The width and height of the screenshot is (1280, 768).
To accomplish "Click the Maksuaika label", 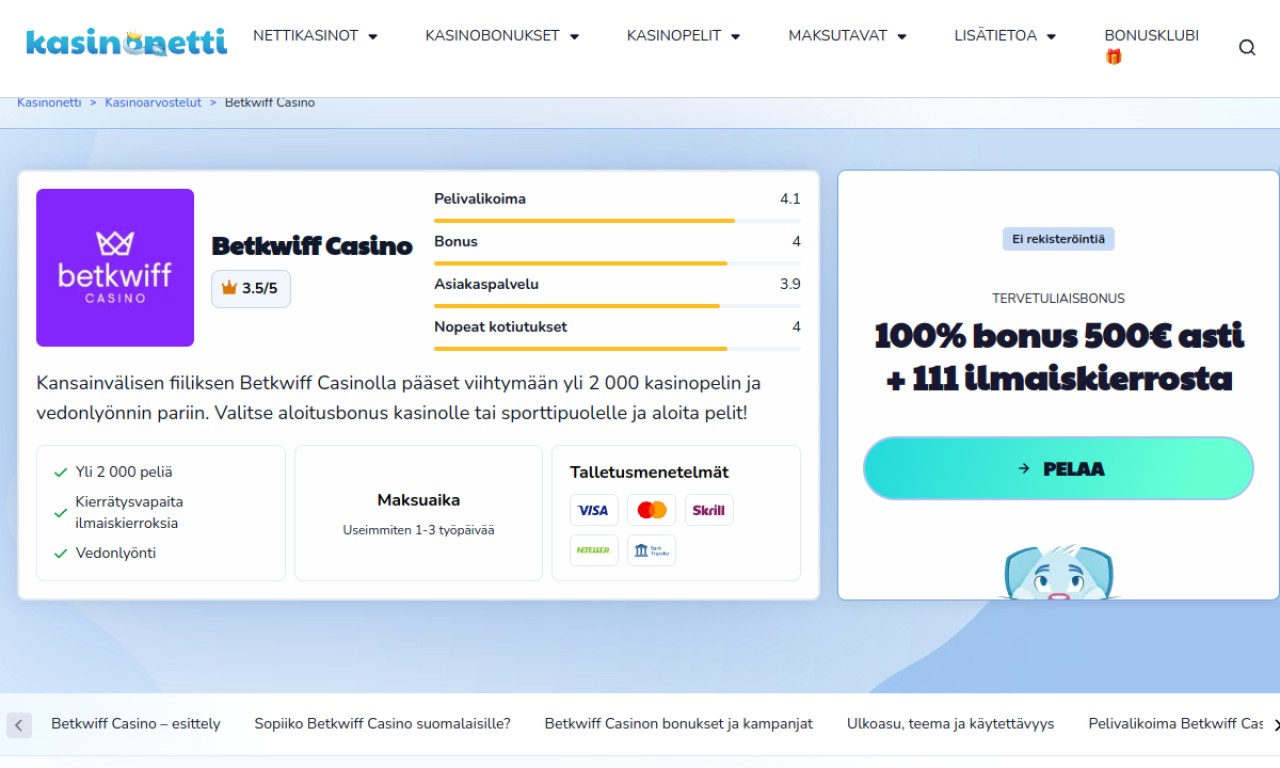I will (418, 500).
